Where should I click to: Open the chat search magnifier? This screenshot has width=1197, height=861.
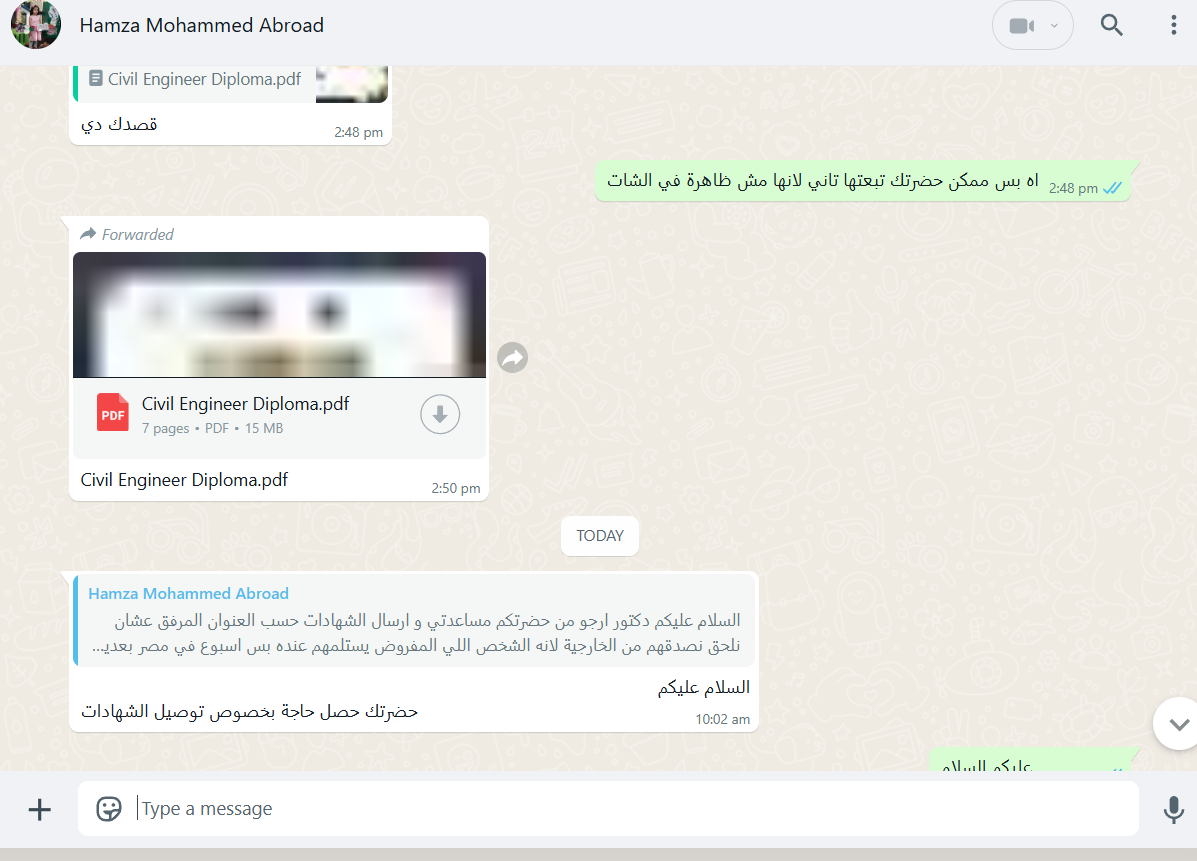tap(1112, 25)
